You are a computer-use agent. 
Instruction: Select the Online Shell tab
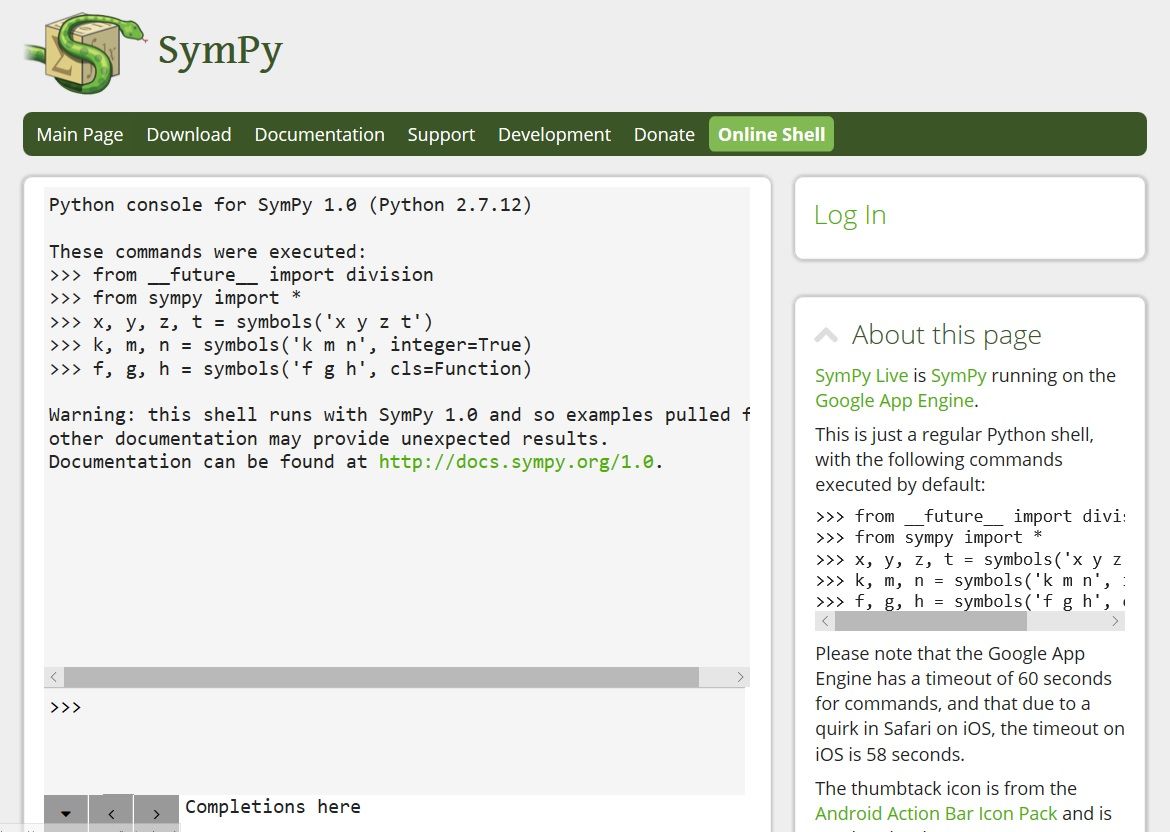[x=770, y=134]
